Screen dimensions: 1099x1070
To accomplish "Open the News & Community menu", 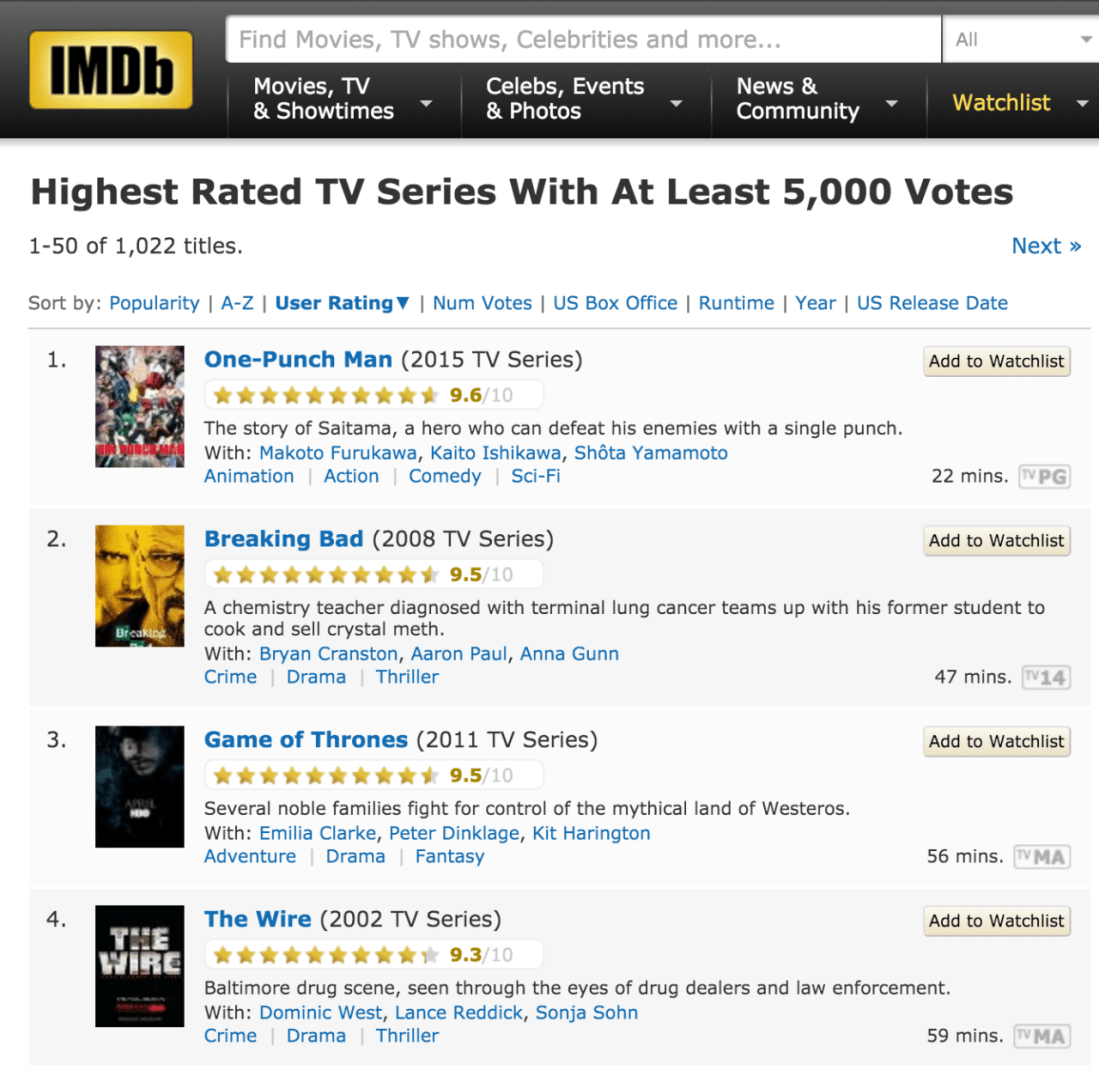I will coord(816,99).
